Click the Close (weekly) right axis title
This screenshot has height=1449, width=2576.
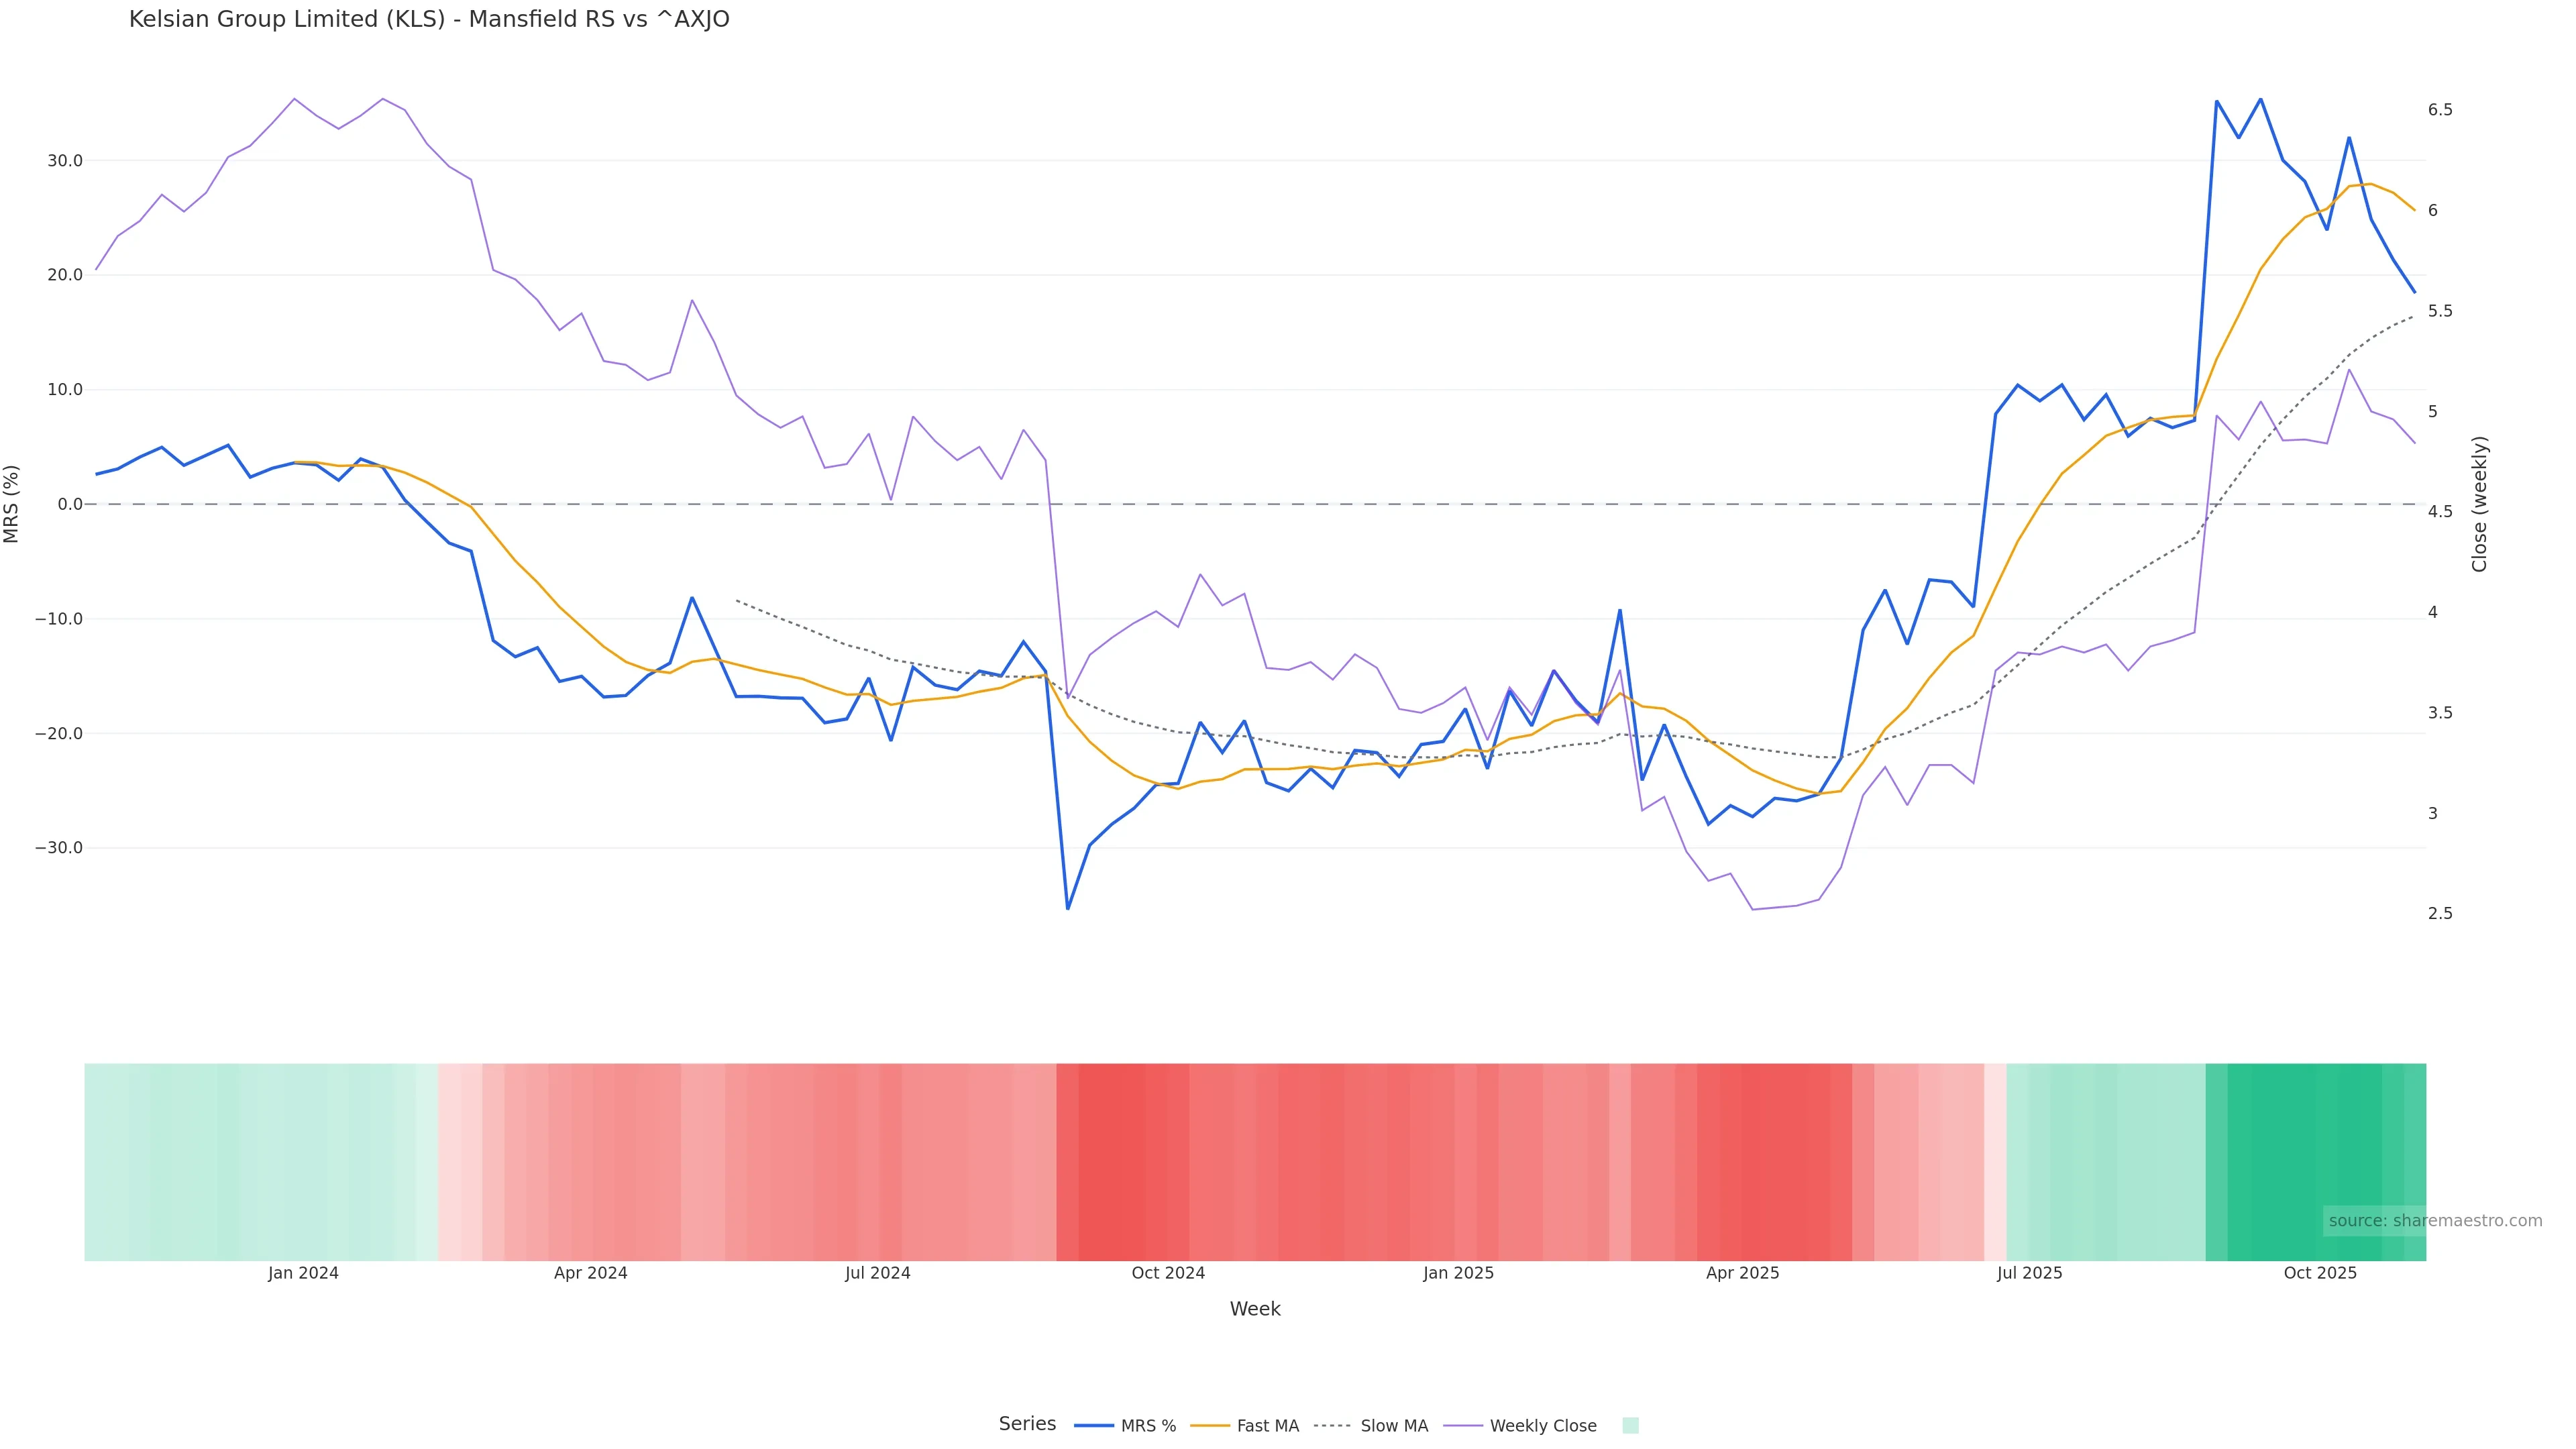2479,504
